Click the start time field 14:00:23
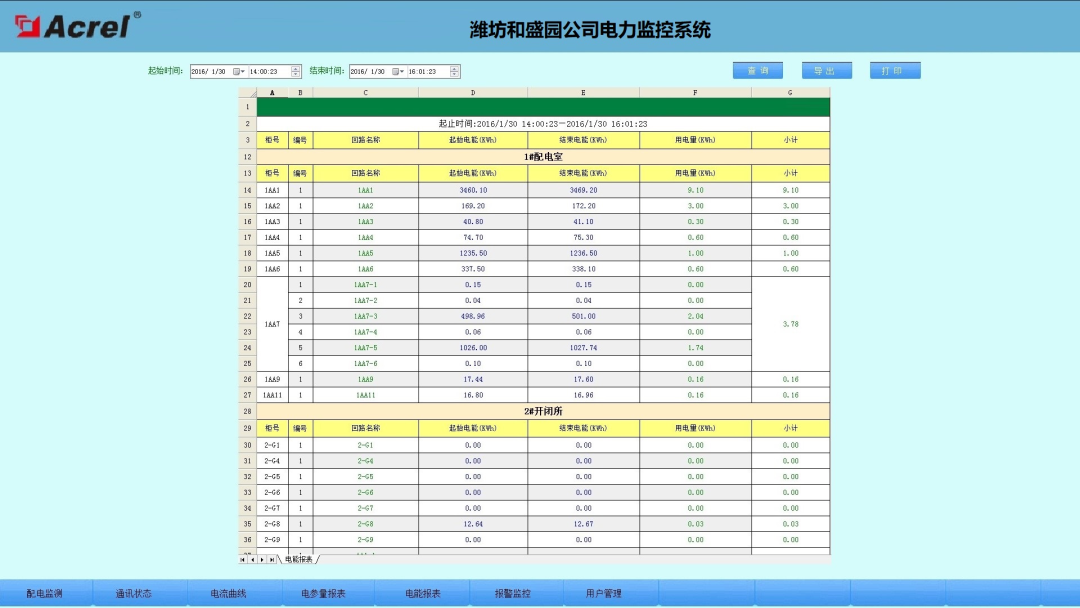Image resolution: width=1080 pixels, height=608 pixels. (269, 72)
